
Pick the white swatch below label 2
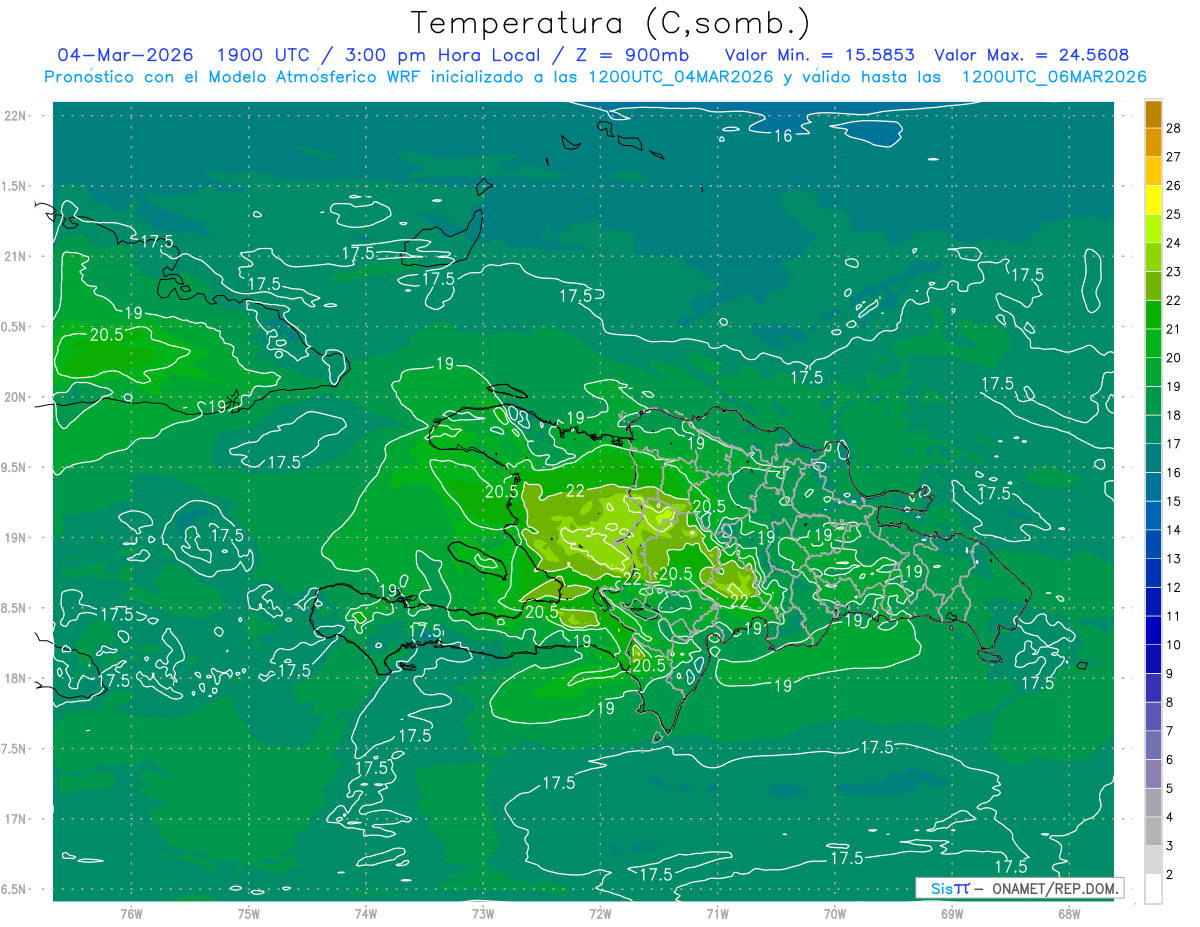point(1153,889)
